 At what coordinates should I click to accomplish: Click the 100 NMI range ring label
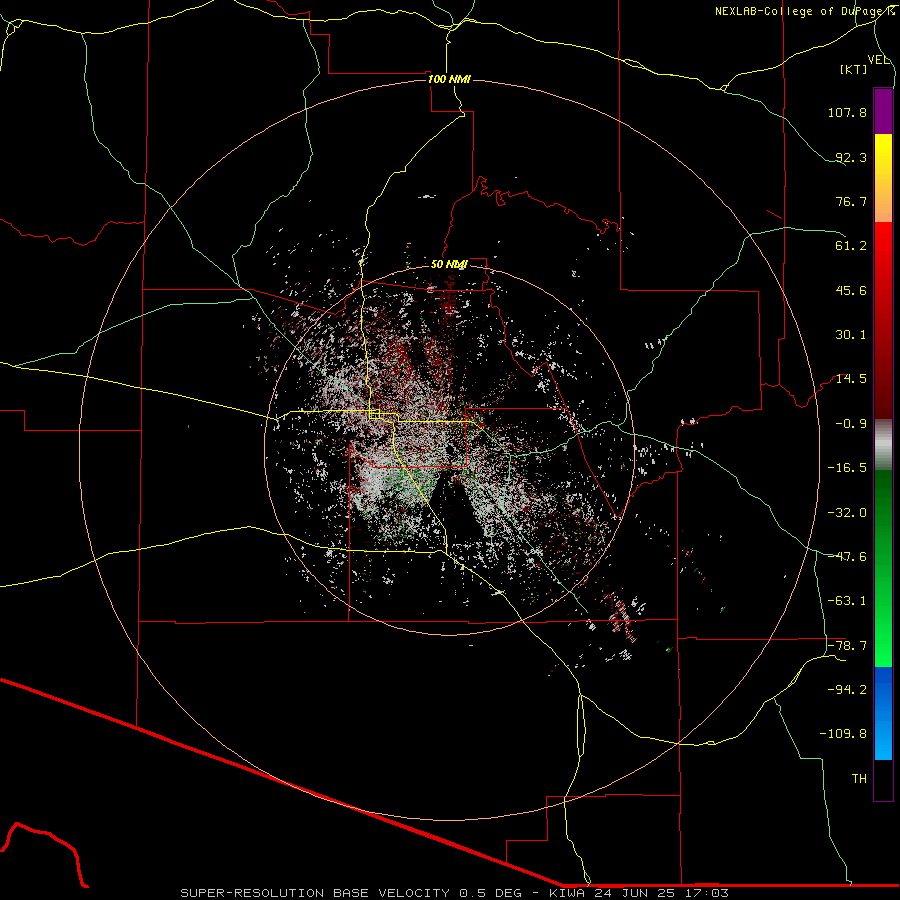pos(449,79)
